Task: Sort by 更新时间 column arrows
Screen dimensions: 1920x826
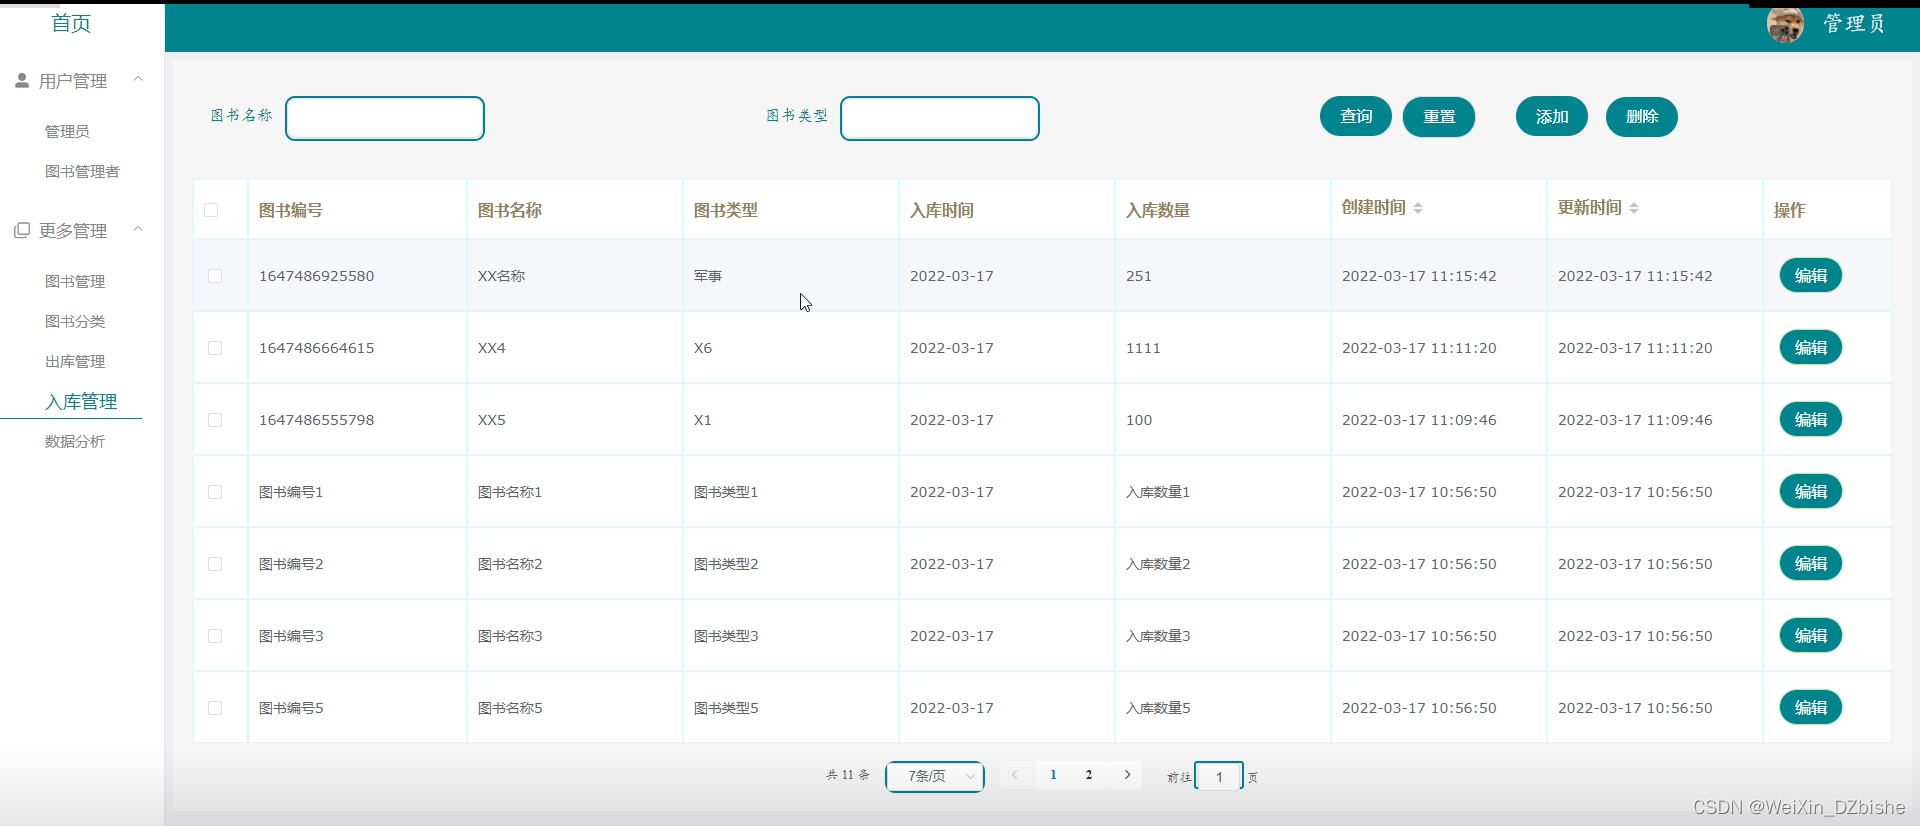Action: coord(1634,208)
